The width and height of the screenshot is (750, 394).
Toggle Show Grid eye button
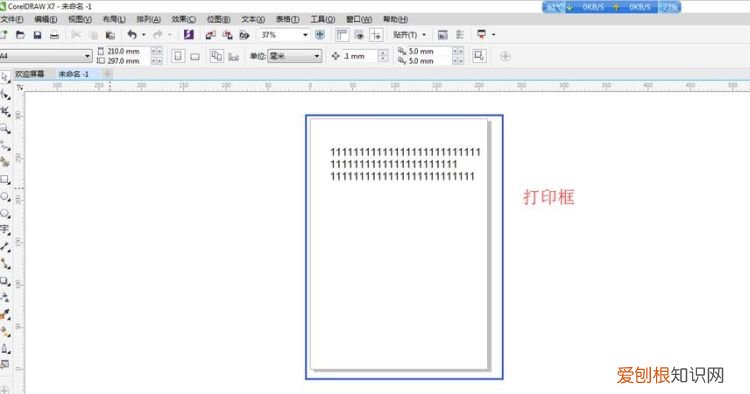point(359,35)
